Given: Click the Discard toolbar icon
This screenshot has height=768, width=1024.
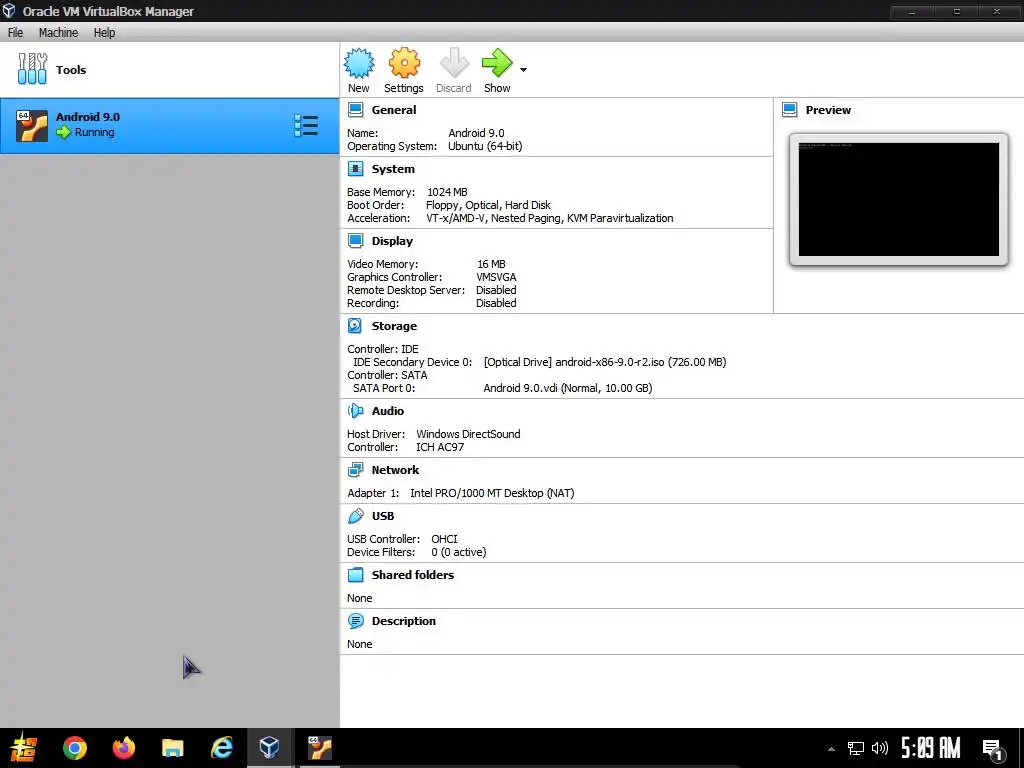Looking at the screenshot, I should 454,63.
